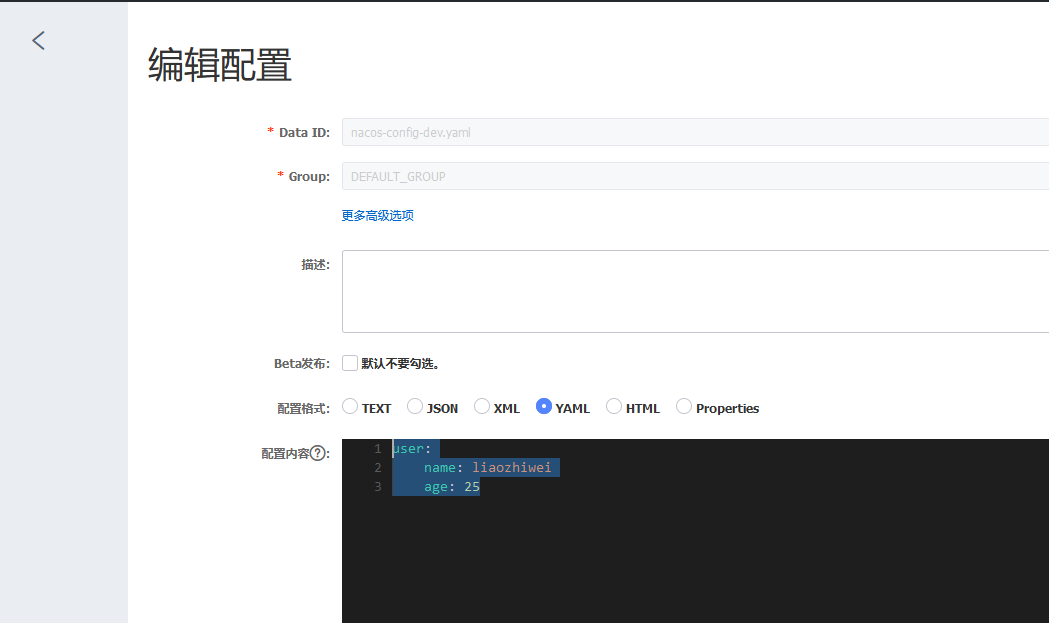Expand 更多高级选项 advanced options

coord(377,215)
